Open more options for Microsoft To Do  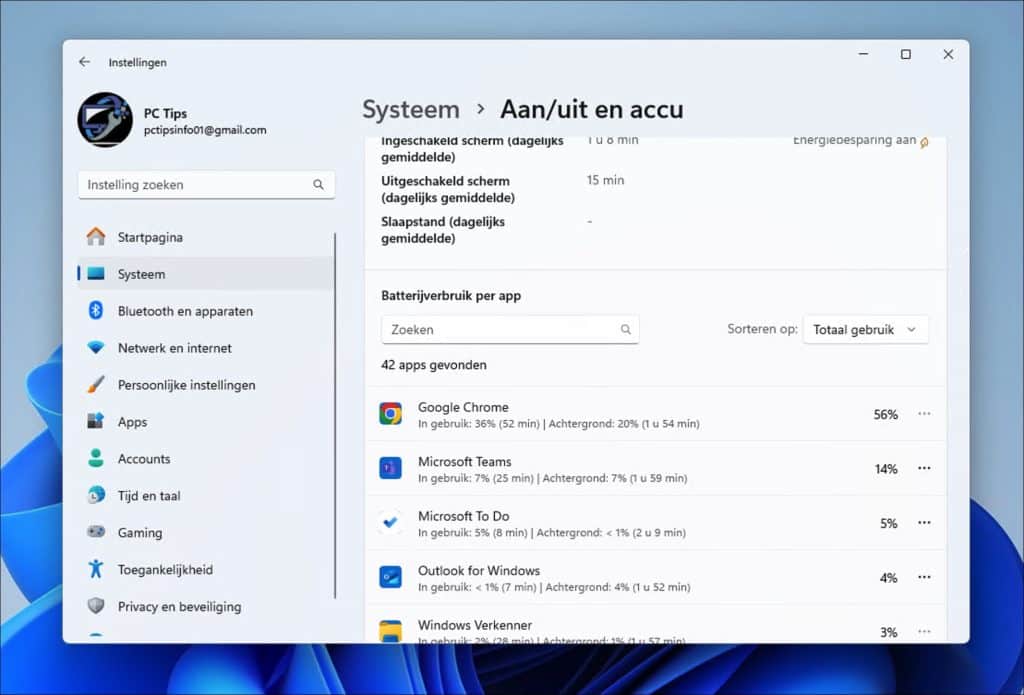click(x=924, y=523)
